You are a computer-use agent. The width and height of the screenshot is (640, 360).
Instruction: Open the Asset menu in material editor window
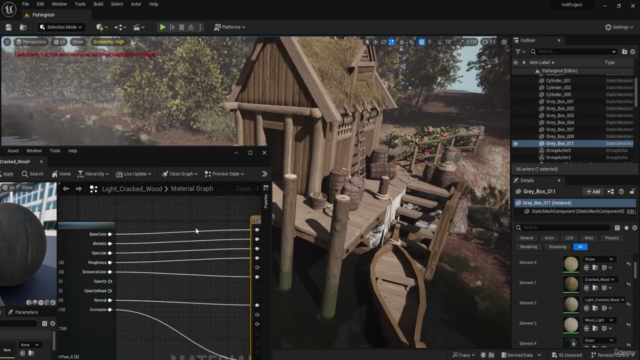pos(13,151)
